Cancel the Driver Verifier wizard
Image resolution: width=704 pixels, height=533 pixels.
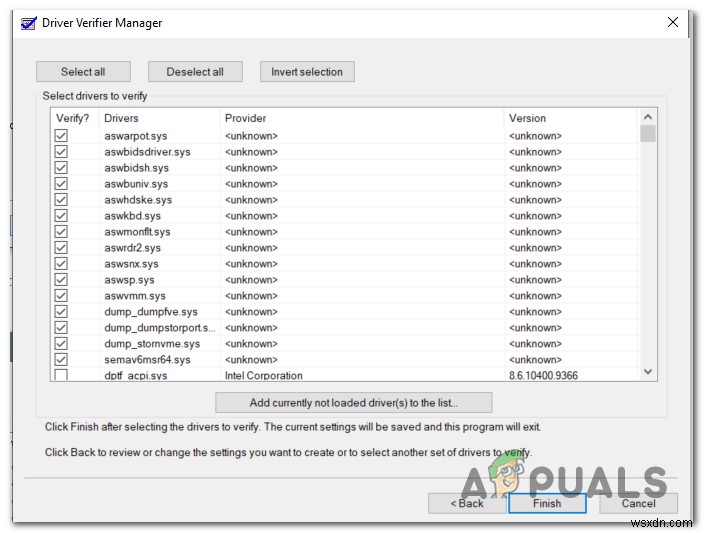click(x=638, y=503)
